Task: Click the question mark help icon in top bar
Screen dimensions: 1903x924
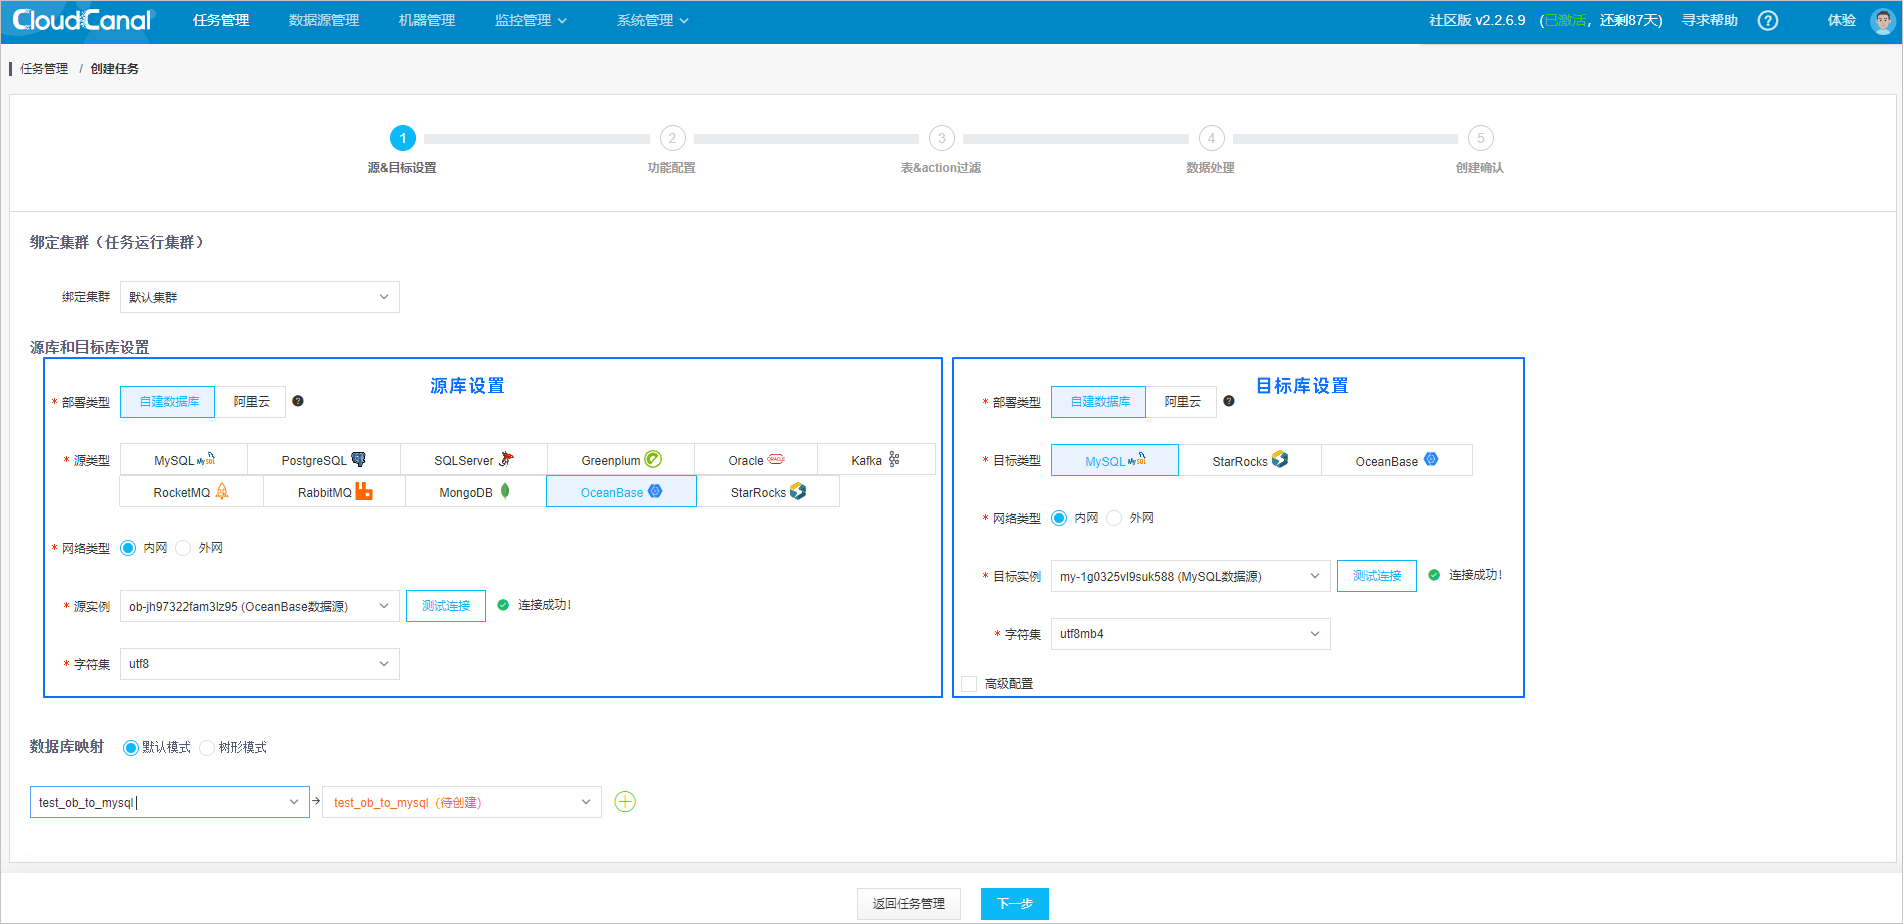Action: pos(1767,19)
